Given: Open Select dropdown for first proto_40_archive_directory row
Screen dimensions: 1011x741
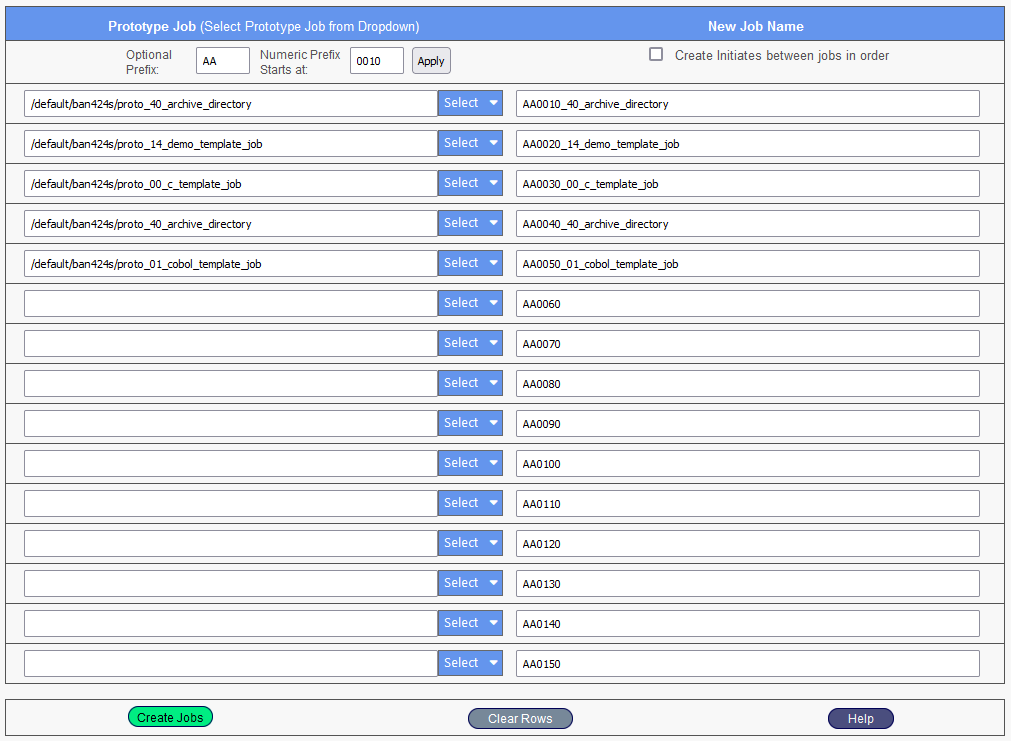Looking at the screenshot, I should [470, 103].
